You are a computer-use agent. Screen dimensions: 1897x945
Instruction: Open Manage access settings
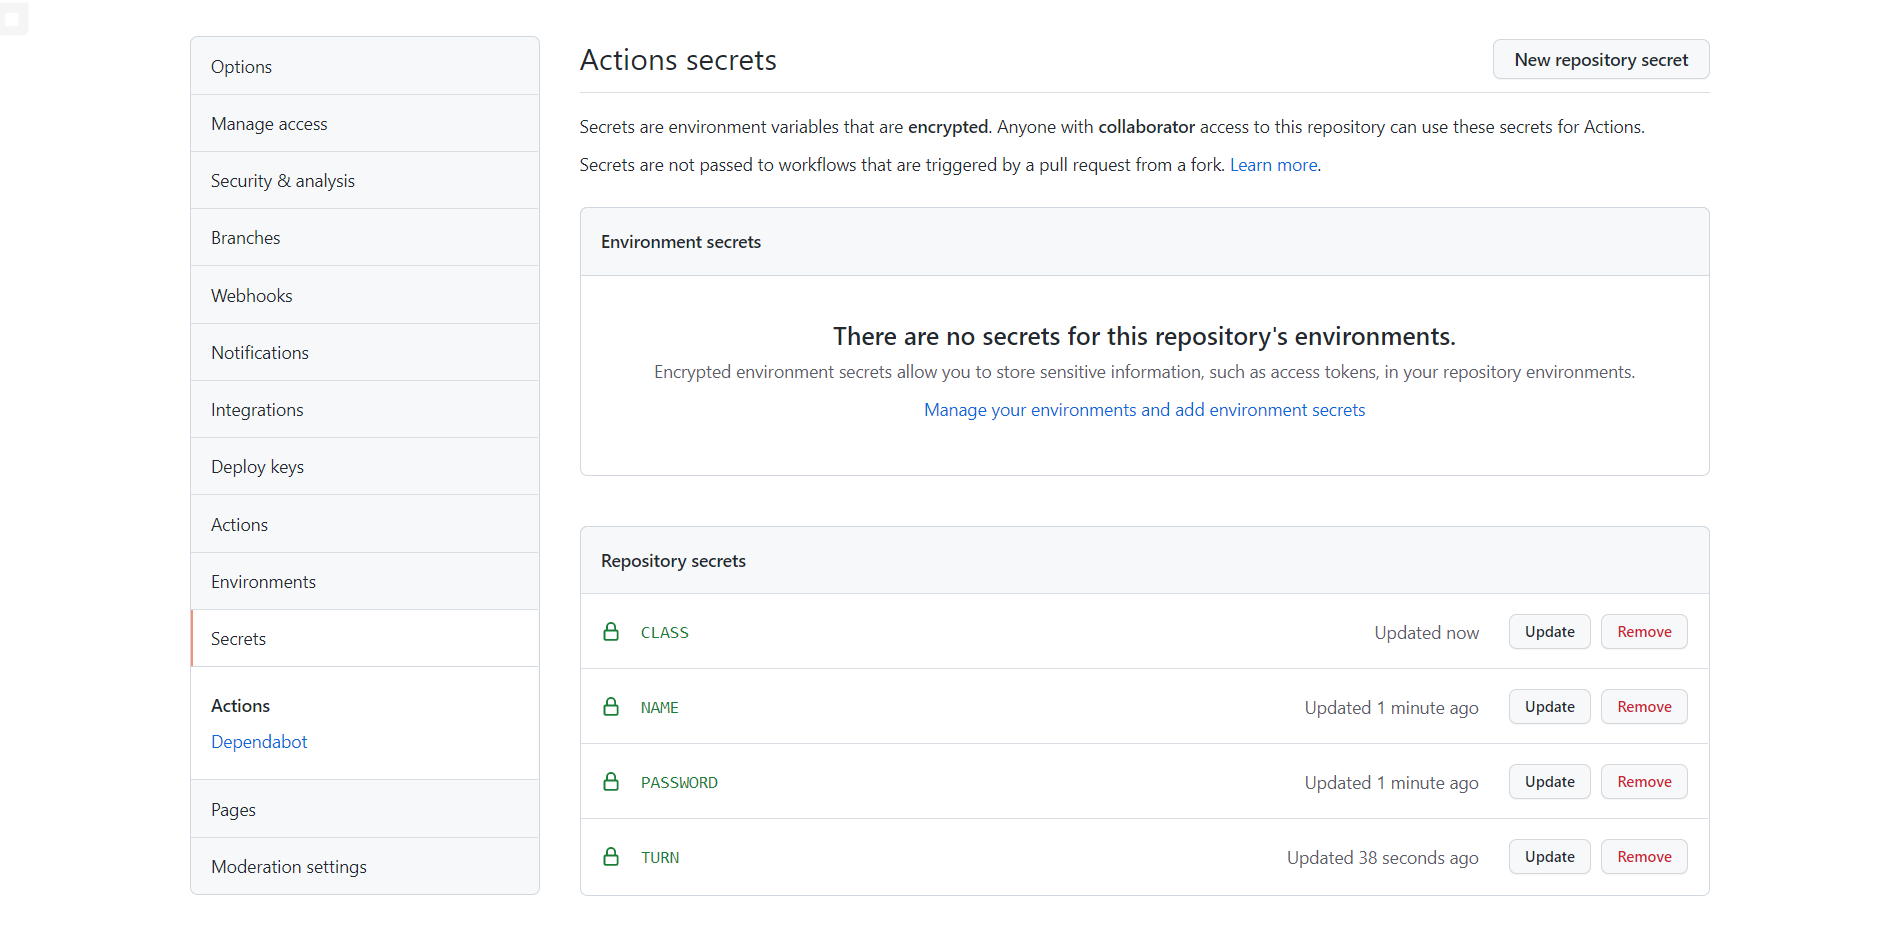(269, 124)
